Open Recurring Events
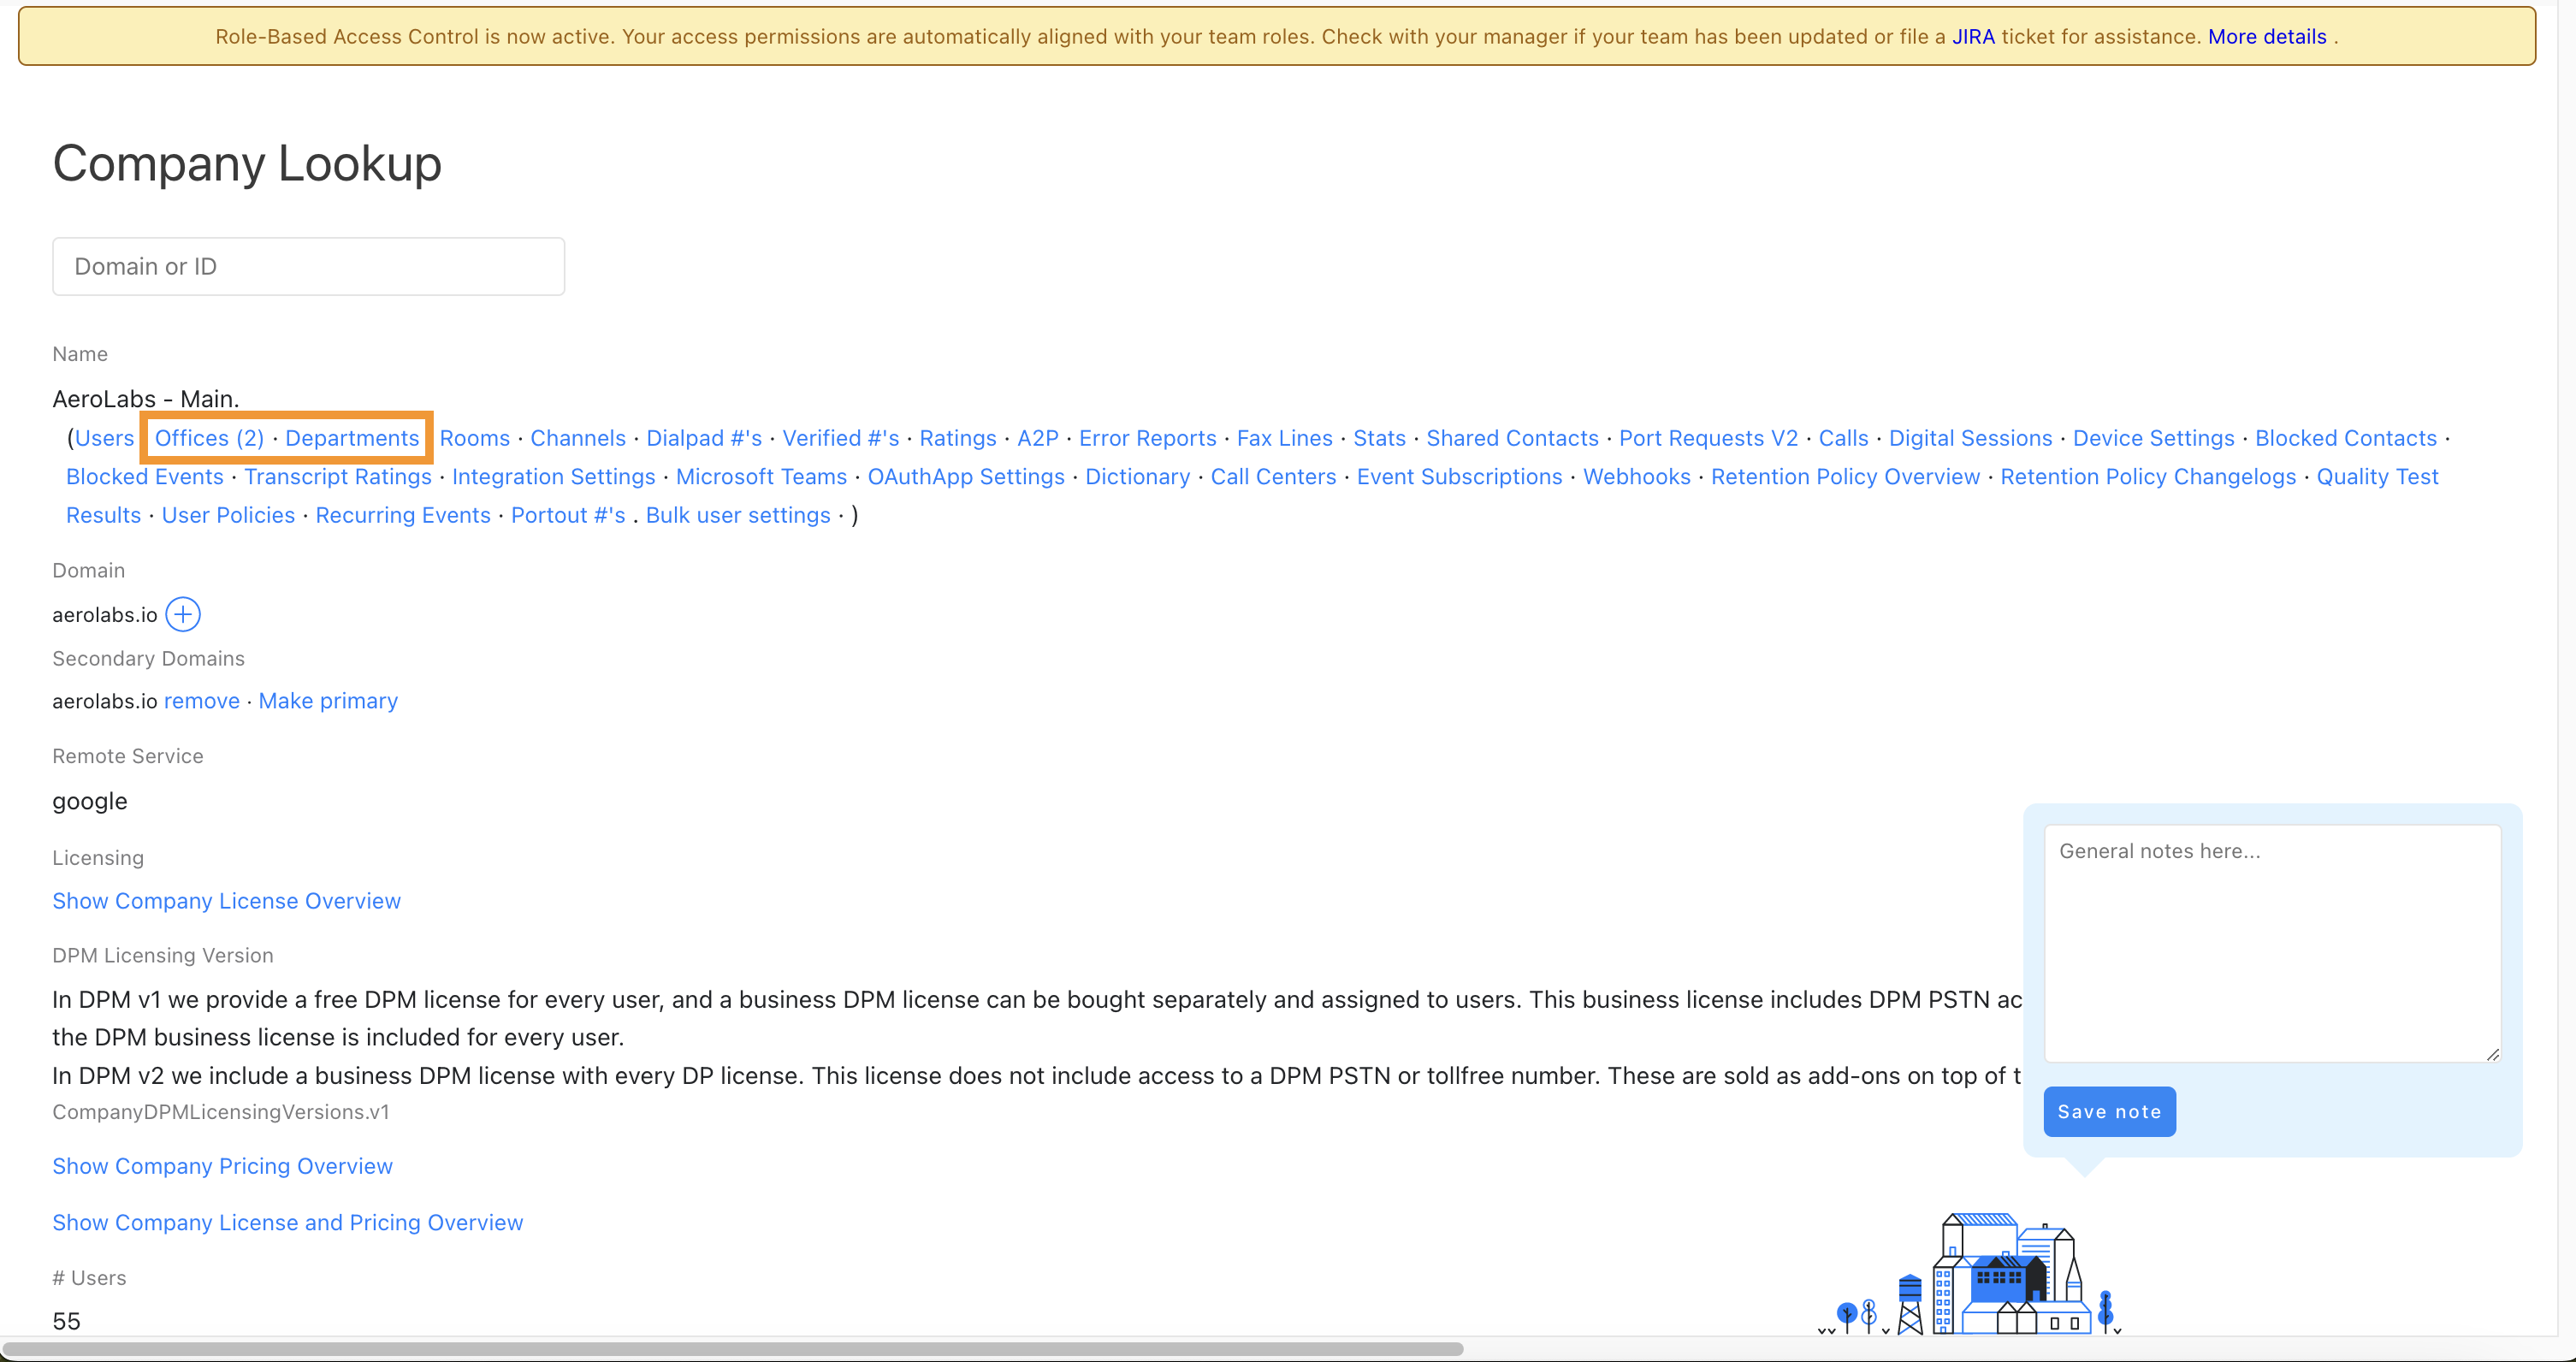Viewport: 2576px width, 1362px height. tap(403, 515)
